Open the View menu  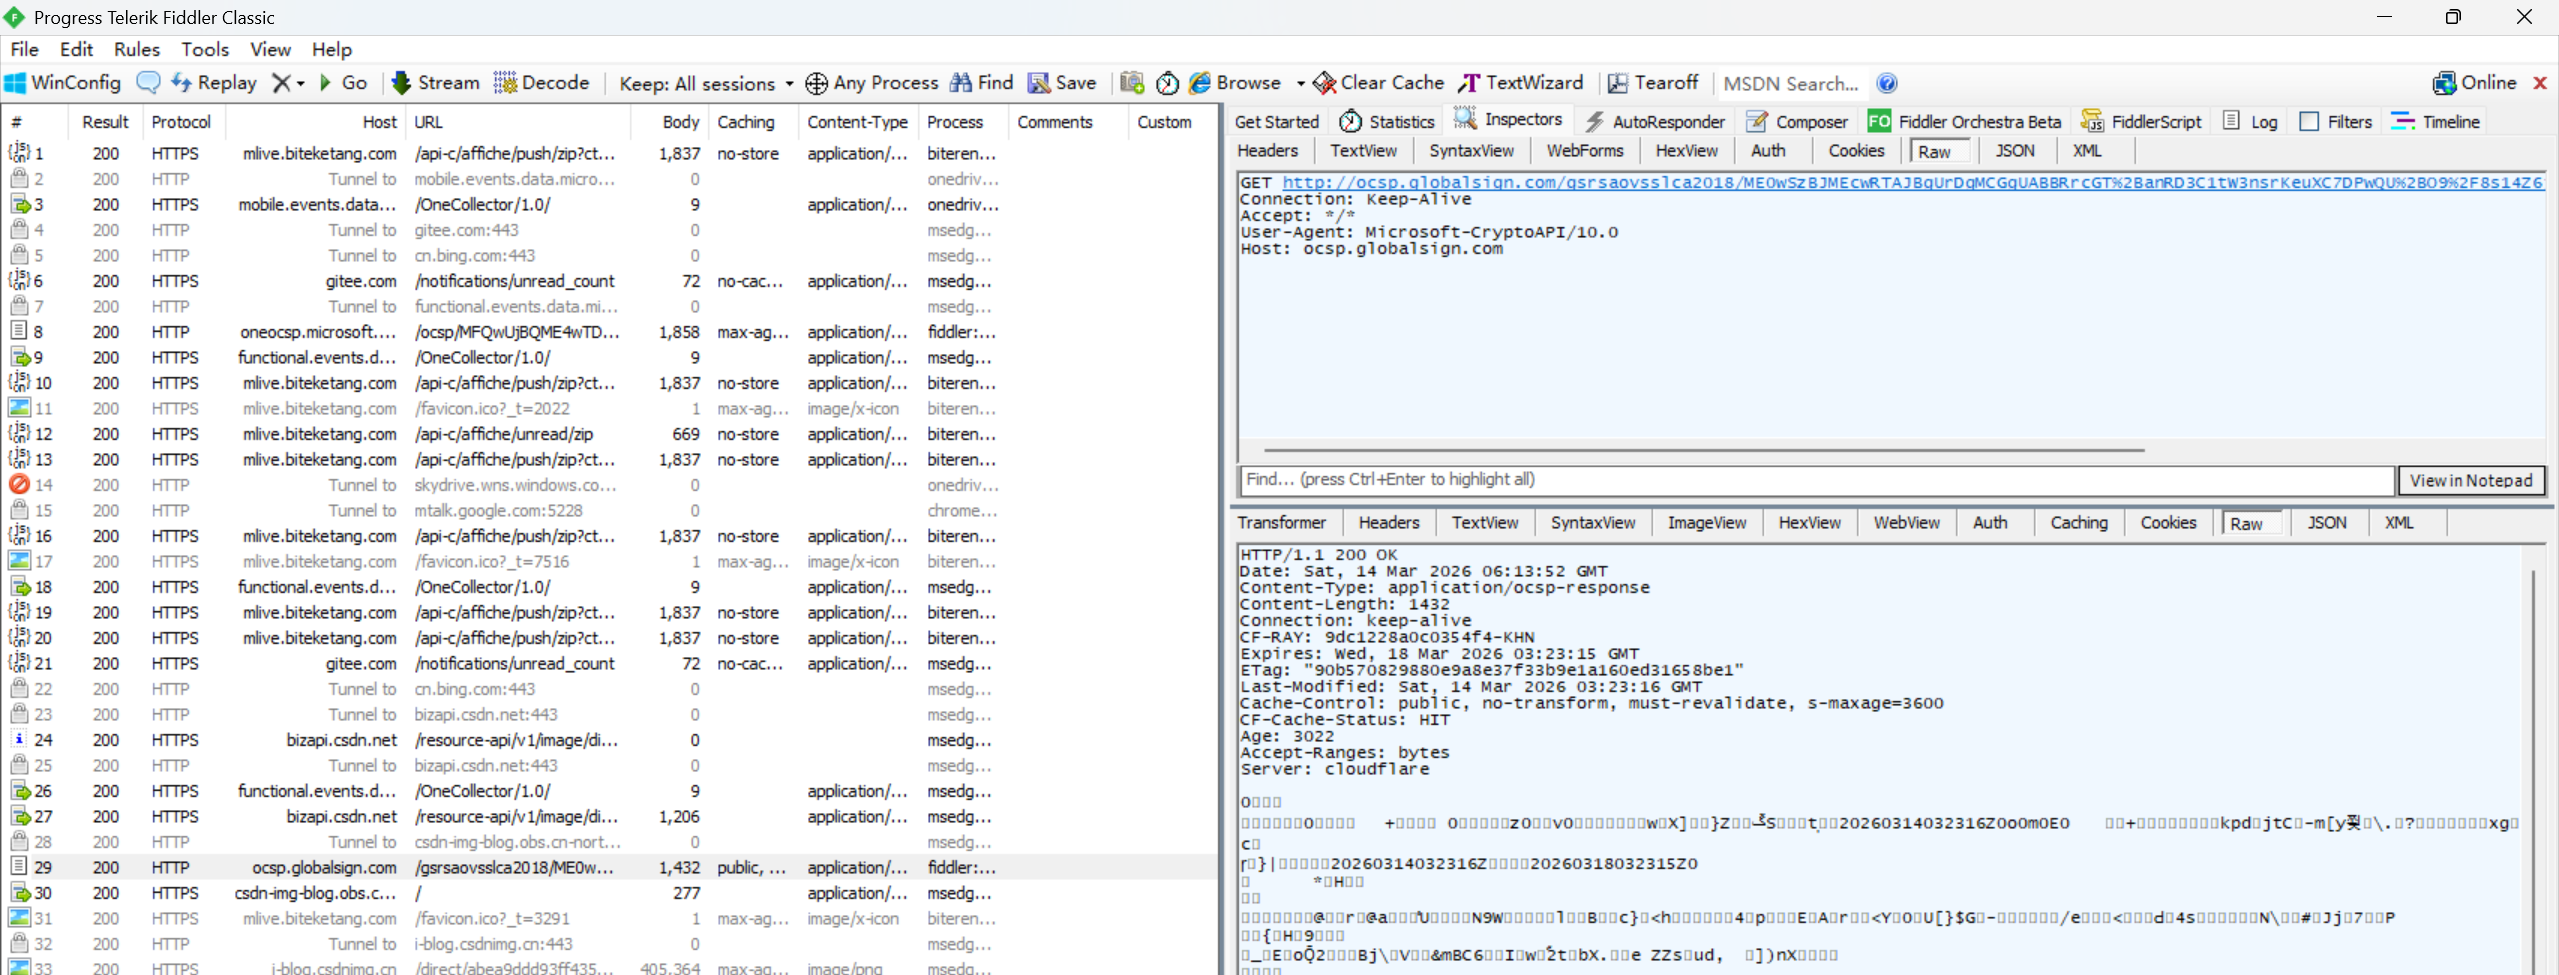pyautogui.click(x=270, y=49)
